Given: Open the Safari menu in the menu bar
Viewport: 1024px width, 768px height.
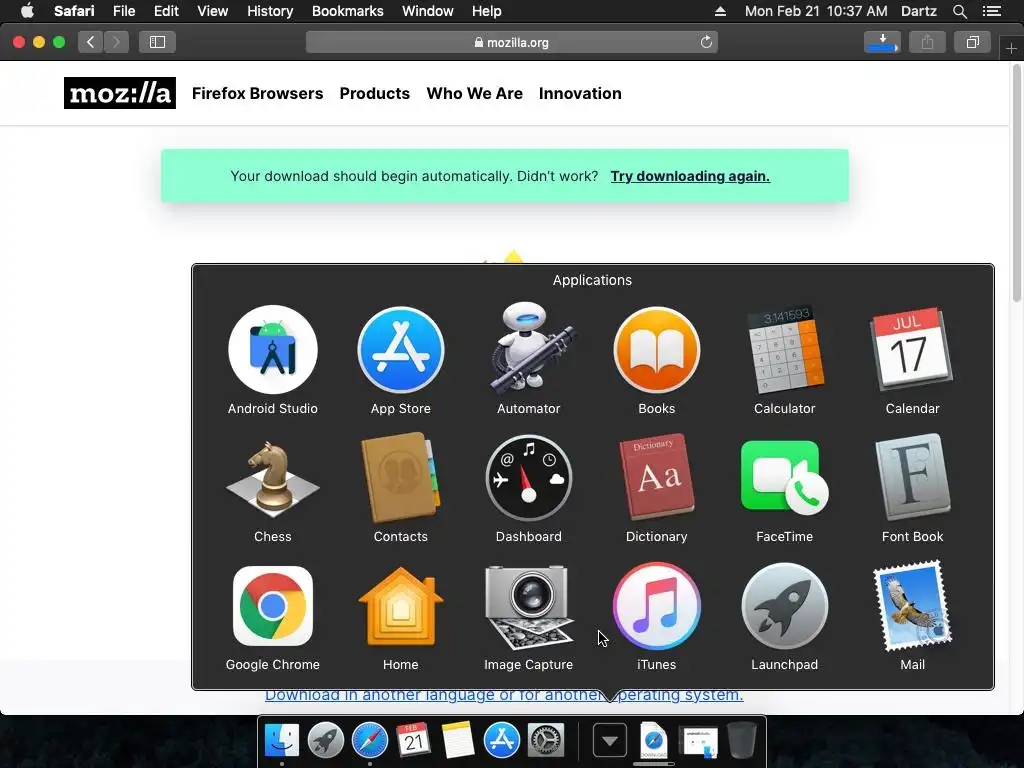Looking at the screenshot, I should click(x=74, y=11).
